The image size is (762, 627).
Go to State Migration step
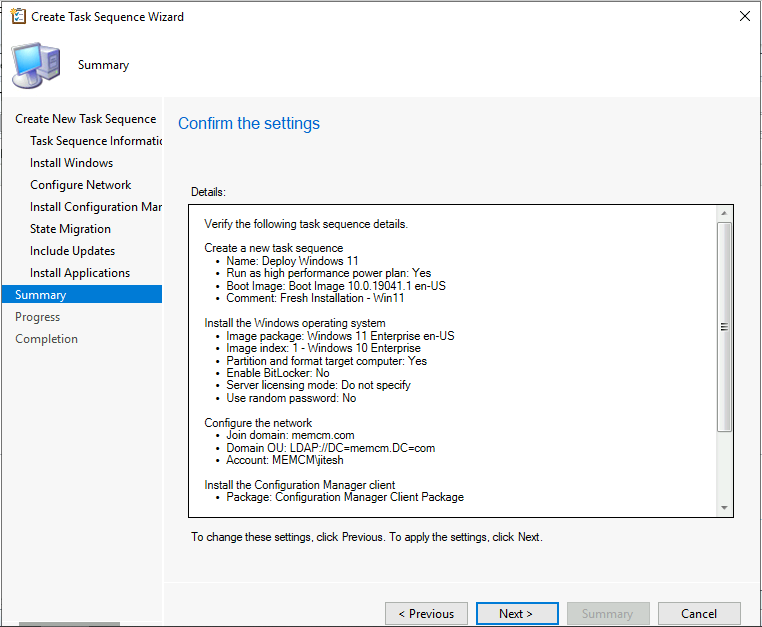[70, 228]
